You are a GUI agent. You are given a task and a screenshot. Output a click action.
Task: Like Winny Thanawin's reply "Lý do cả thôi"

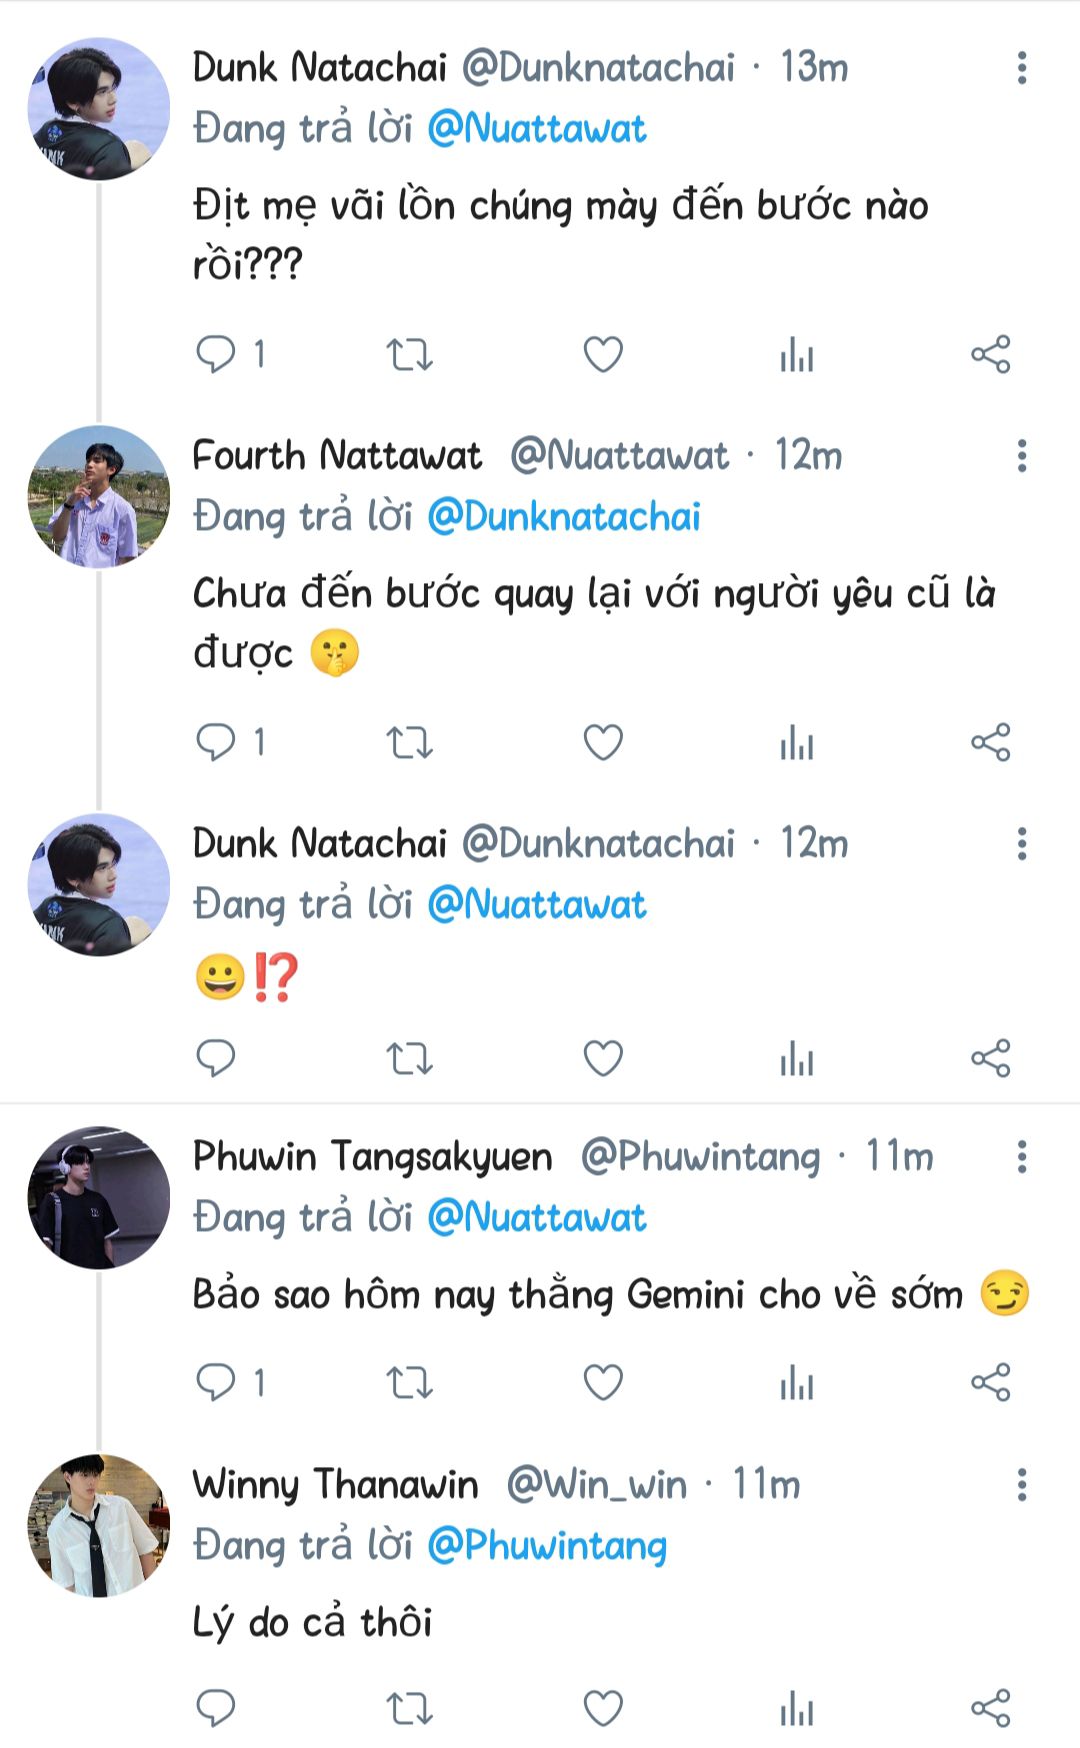tap(603, 1708)
